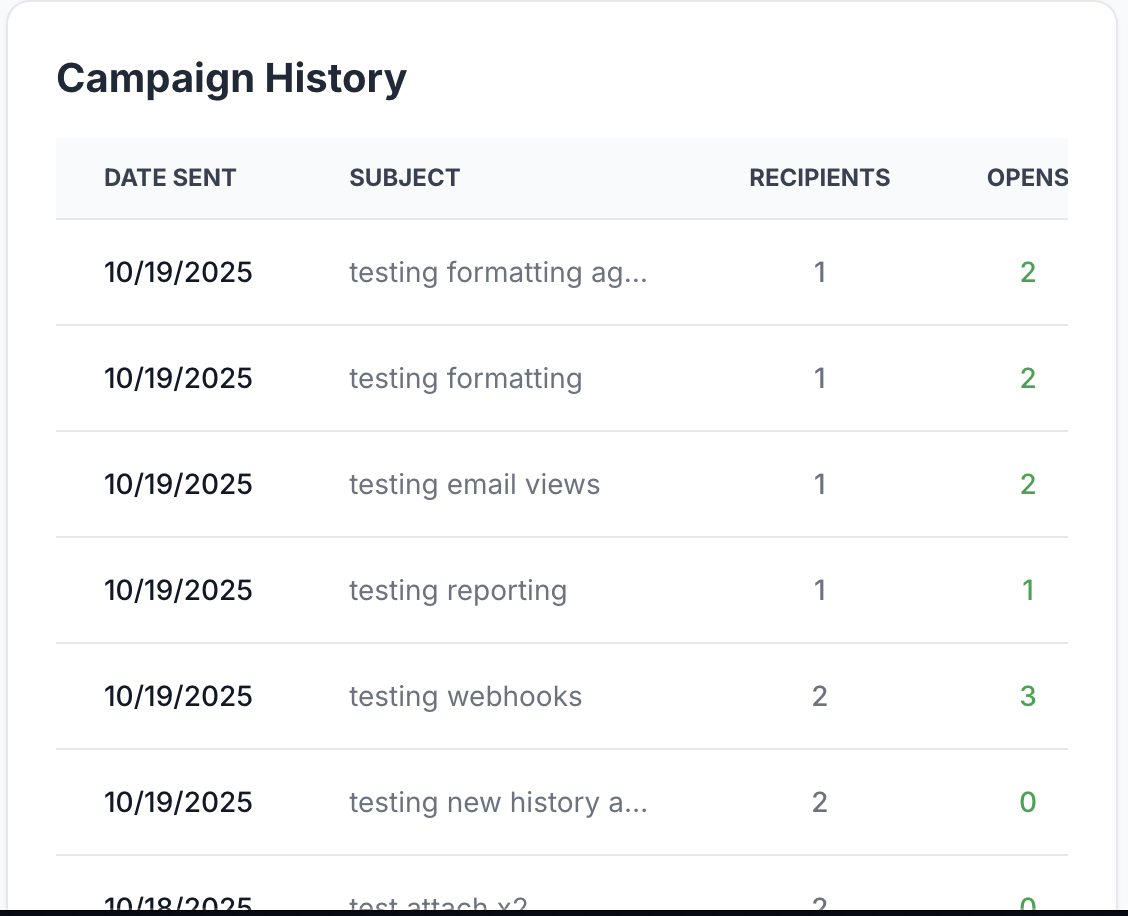Viewport: 1128px width, 916px height.
Task: Click the DATE SENT column header
Action: click(170, 178)
